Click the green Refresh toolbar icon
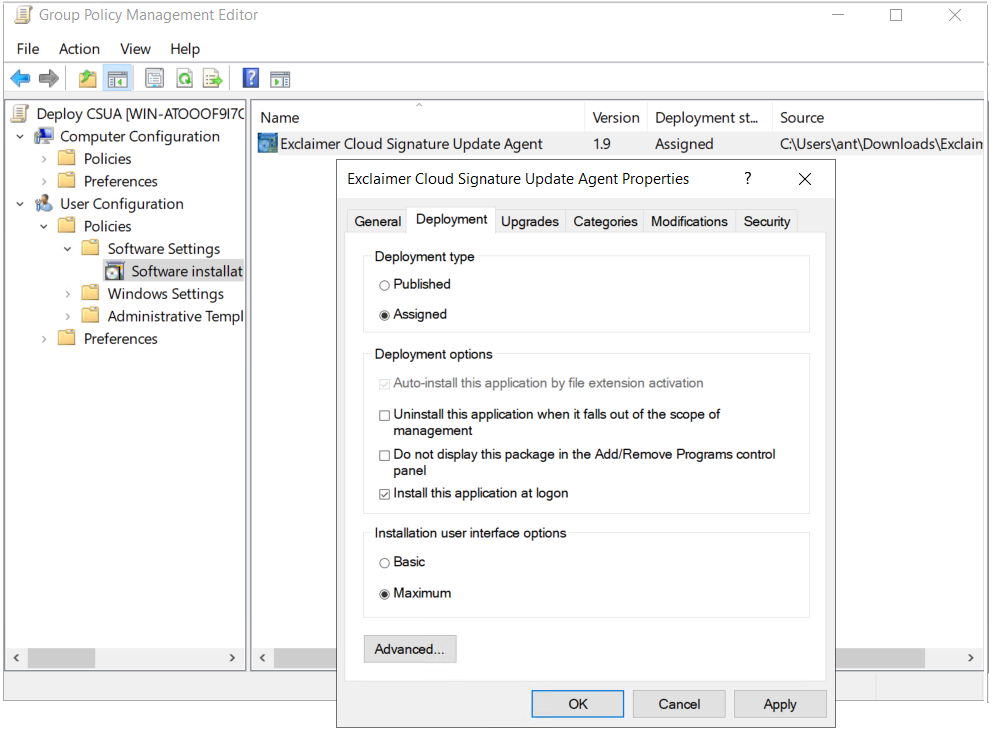This screenshot has width=992, height=744. [x=184, y=78]
